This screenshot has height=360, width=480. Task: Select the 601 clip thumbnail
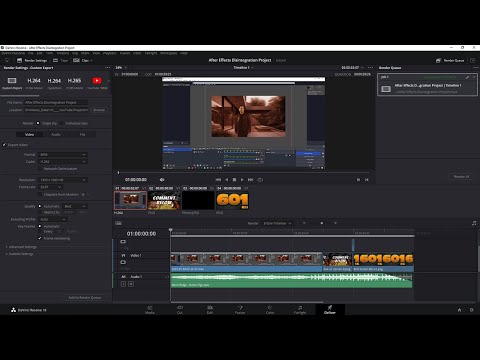[232, 200]
